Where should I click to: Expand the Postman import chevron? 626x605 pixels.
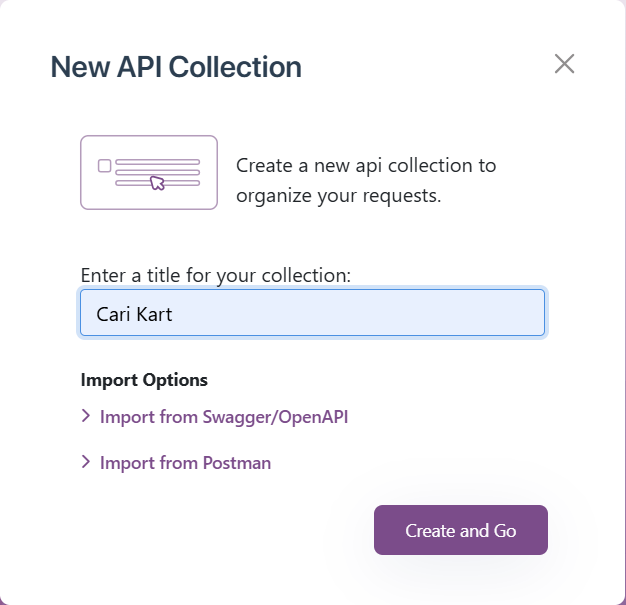(85, 462)
